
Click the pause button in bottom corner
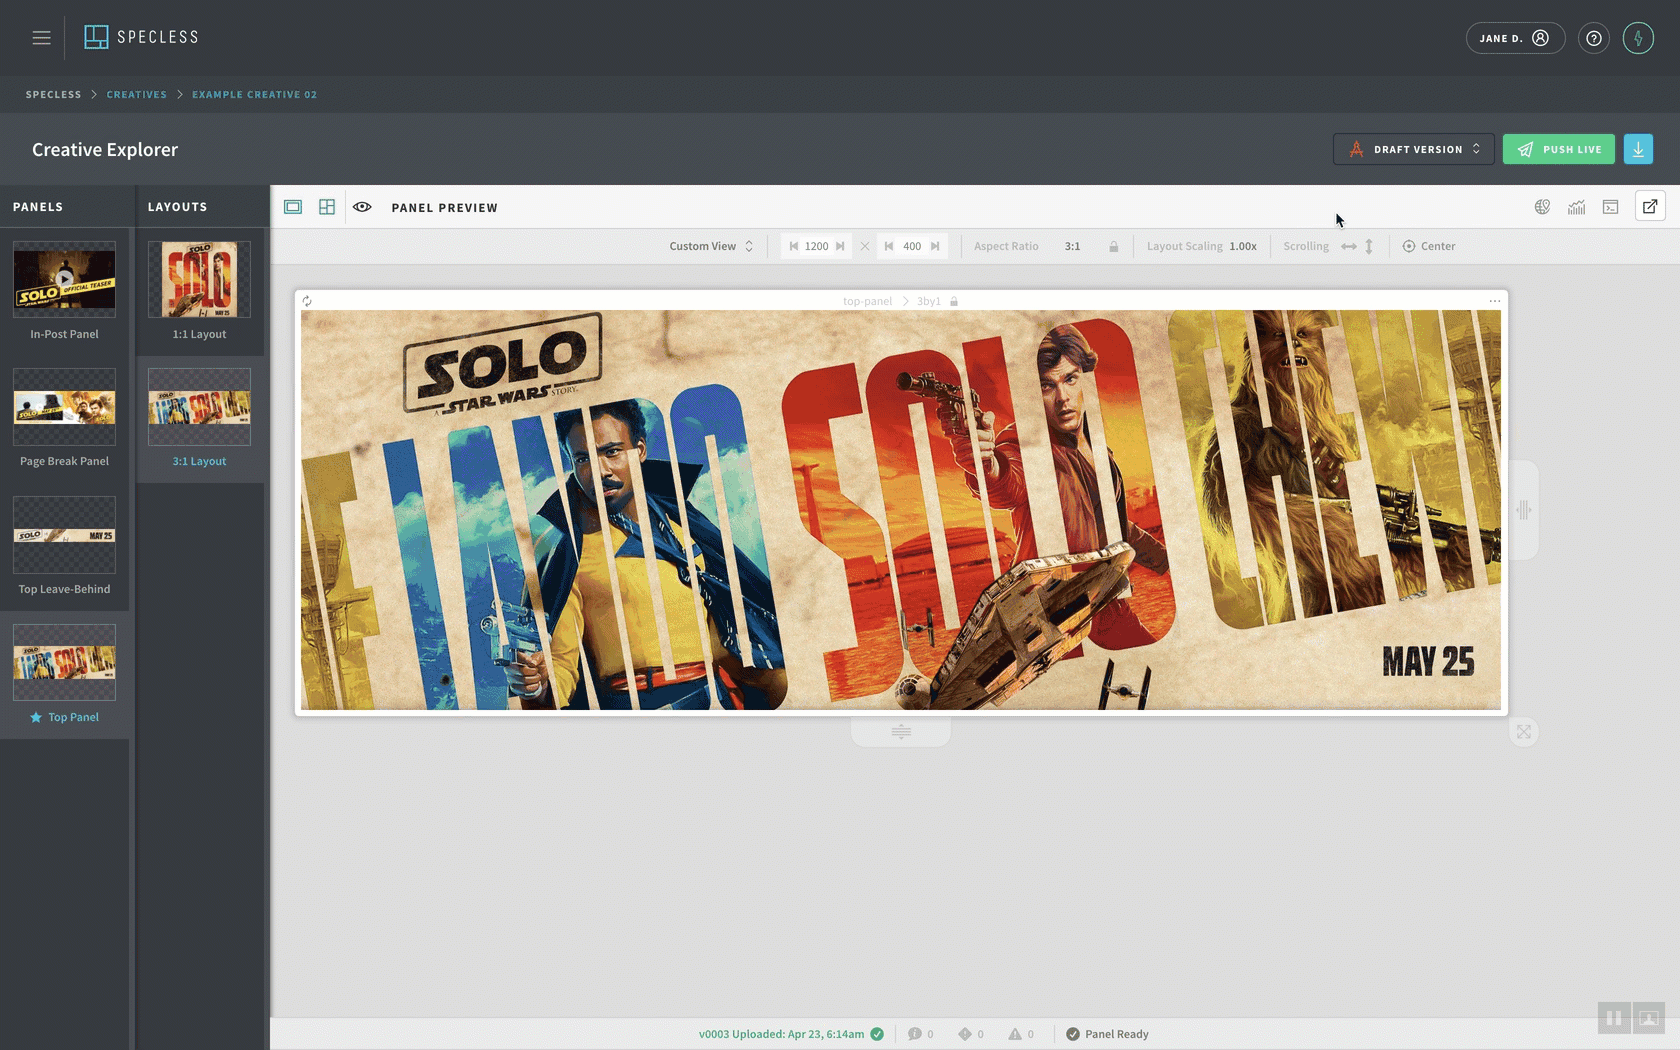click(1614, 1018)
